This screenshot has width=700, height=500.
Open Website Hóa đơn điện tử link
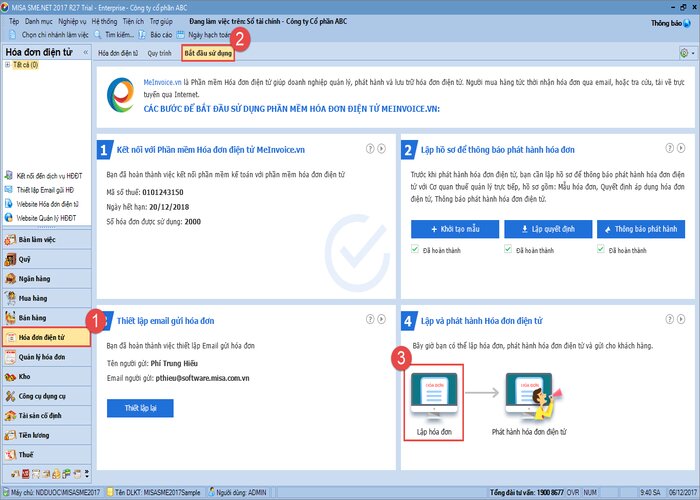[x=42, y=204]
